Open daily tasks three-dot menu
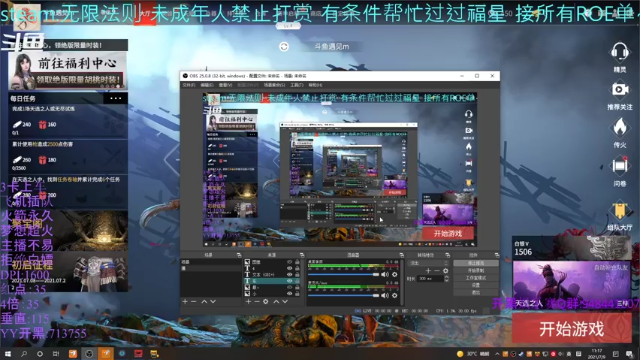 point(116,98)
